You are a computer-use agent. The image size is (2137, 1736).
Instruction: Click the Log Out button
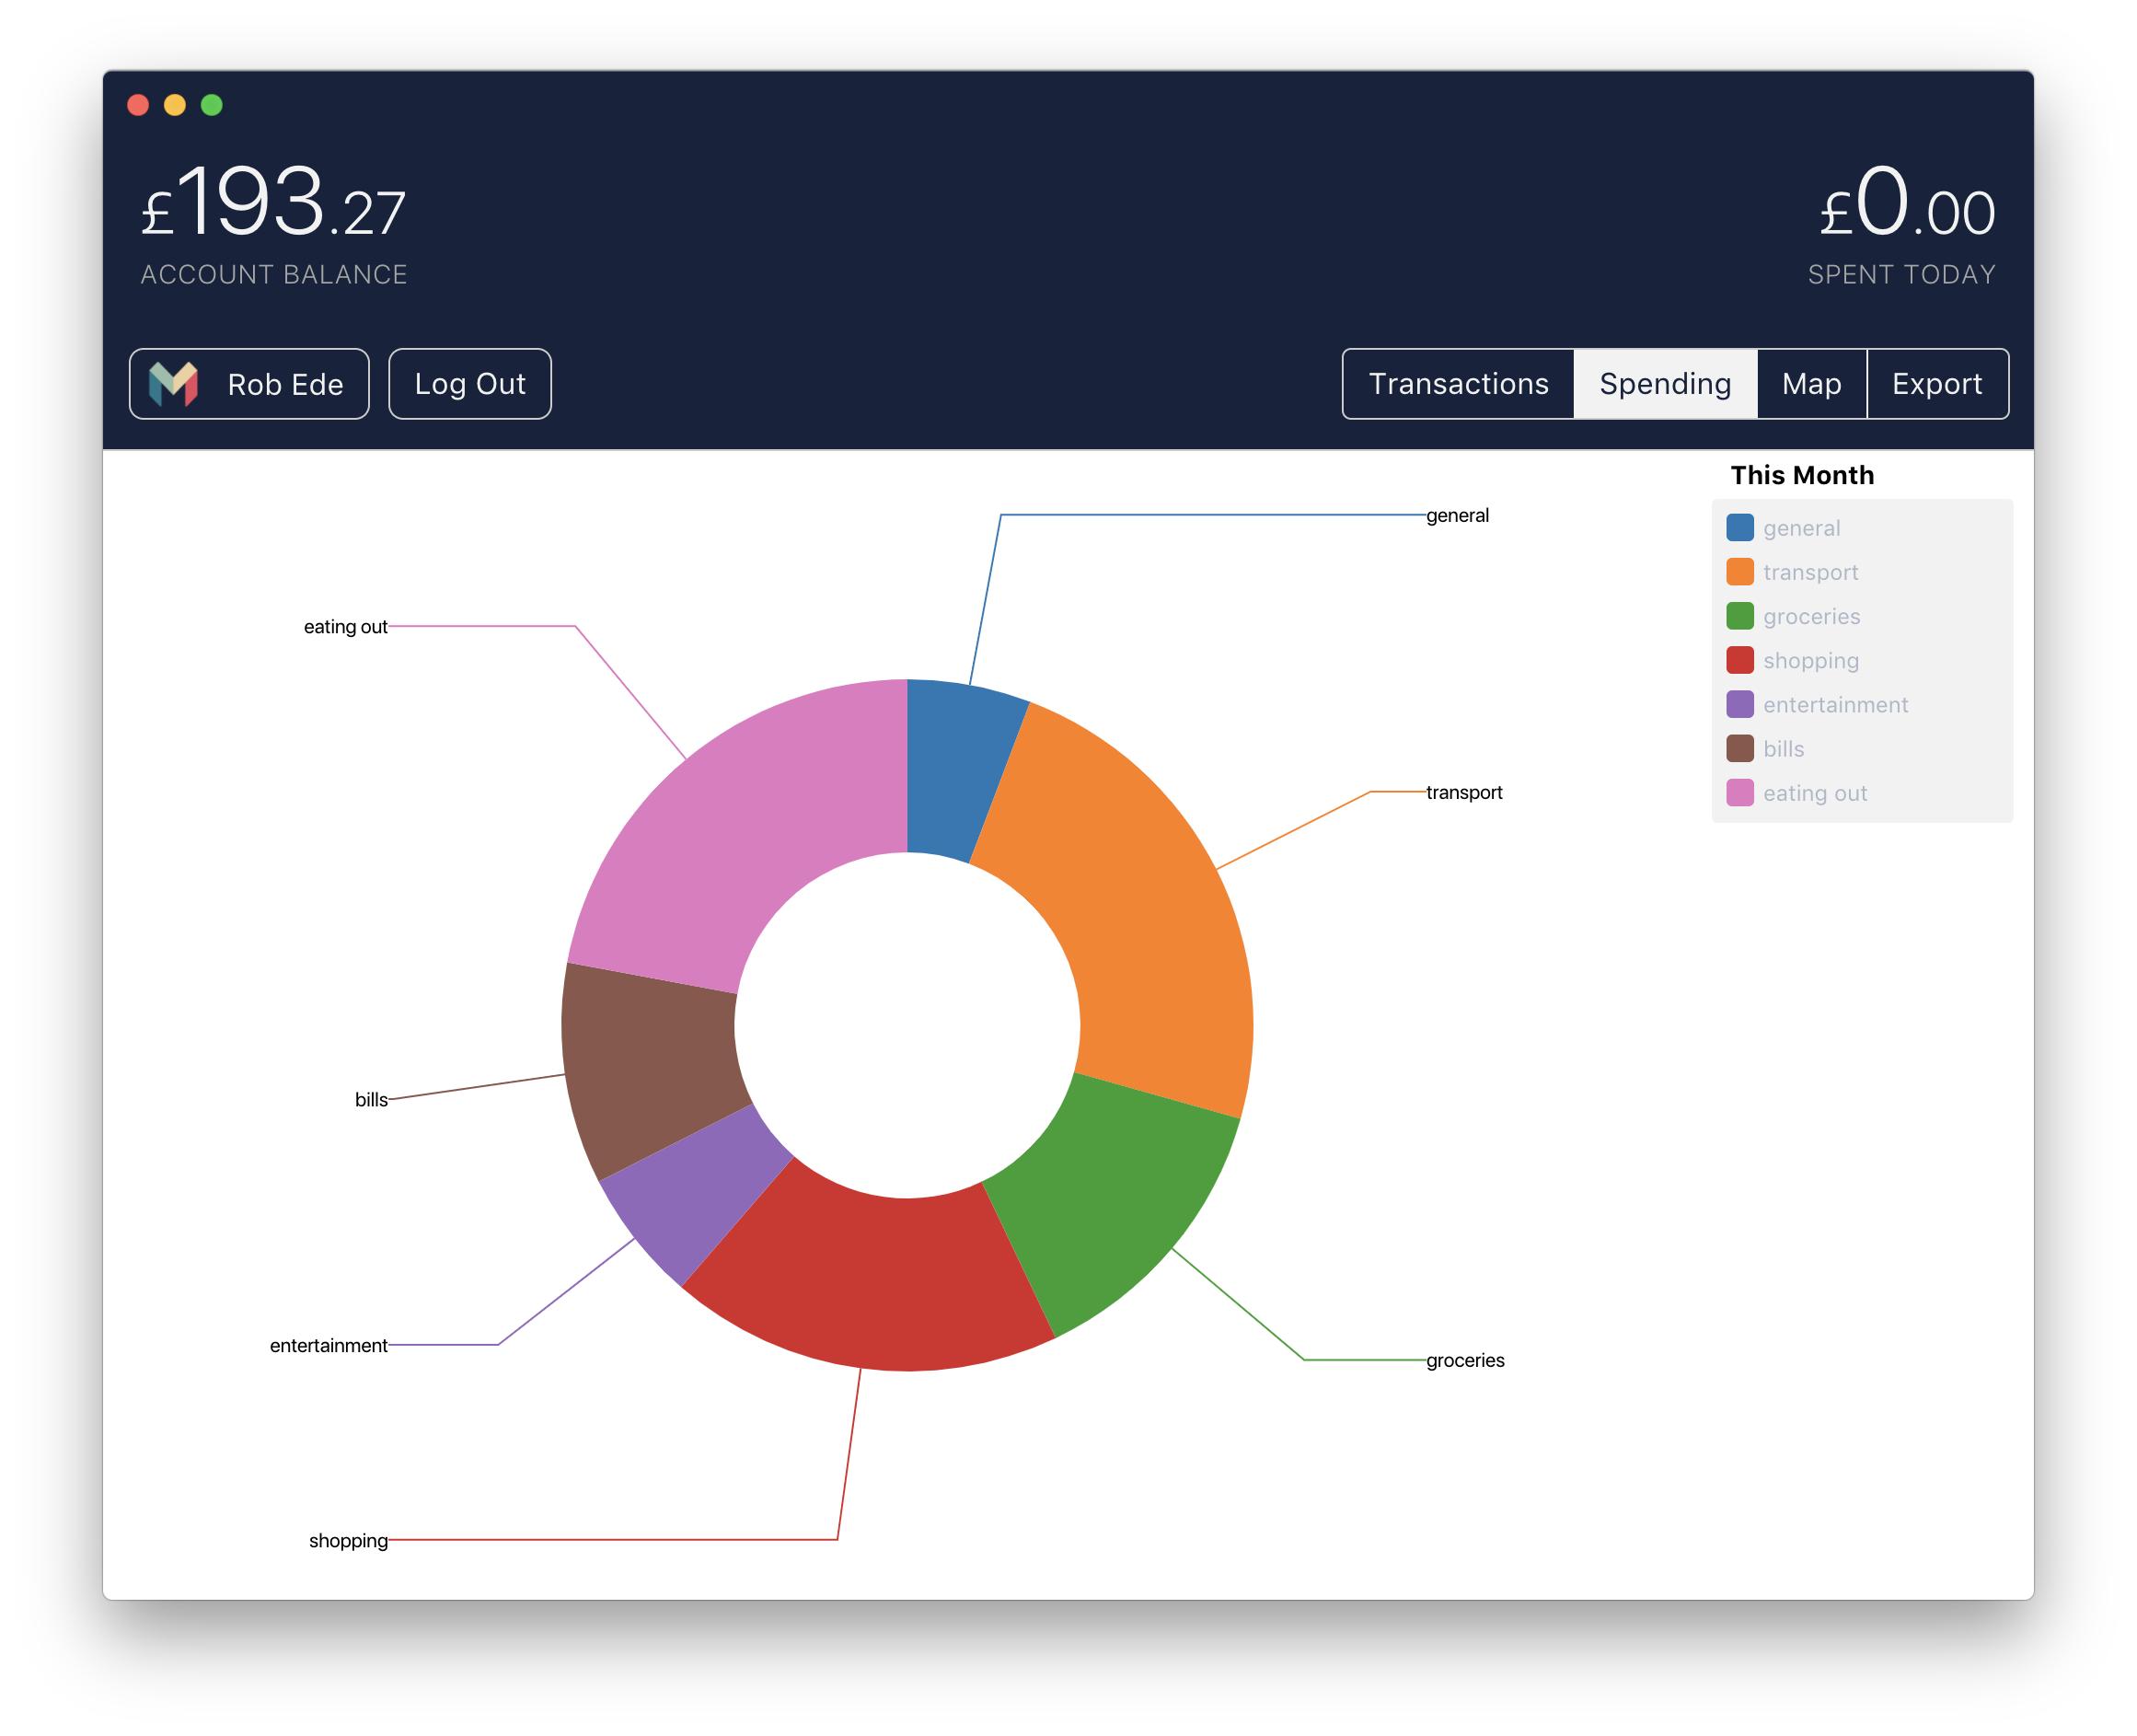(x=469, y=384)
